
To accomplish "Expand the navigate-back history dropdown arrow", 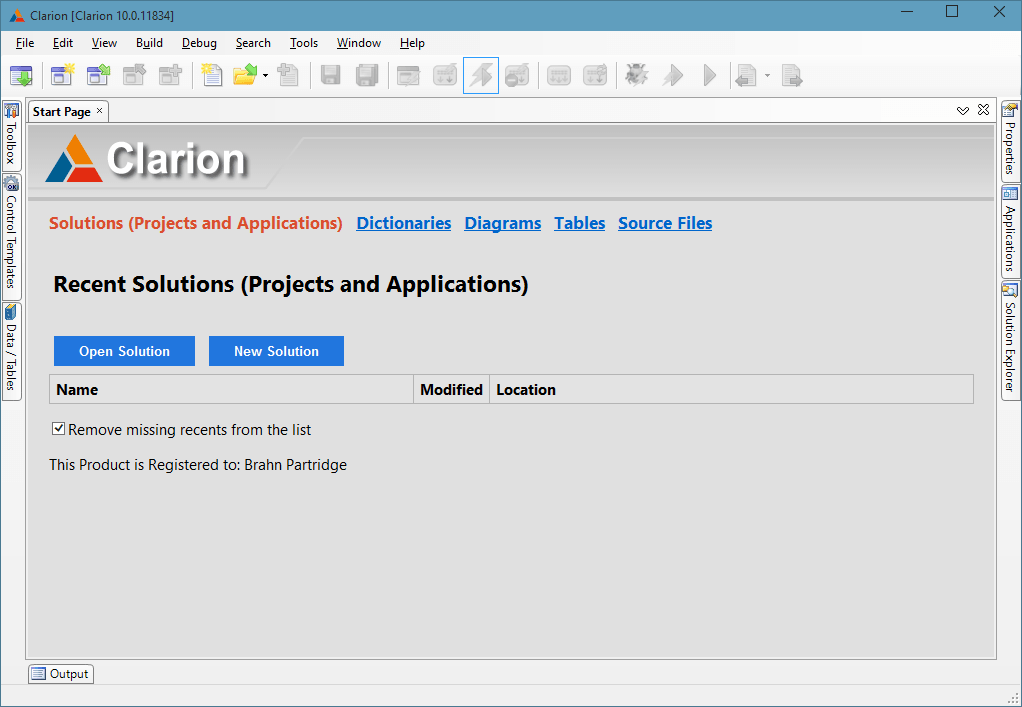I will (767, 76).
